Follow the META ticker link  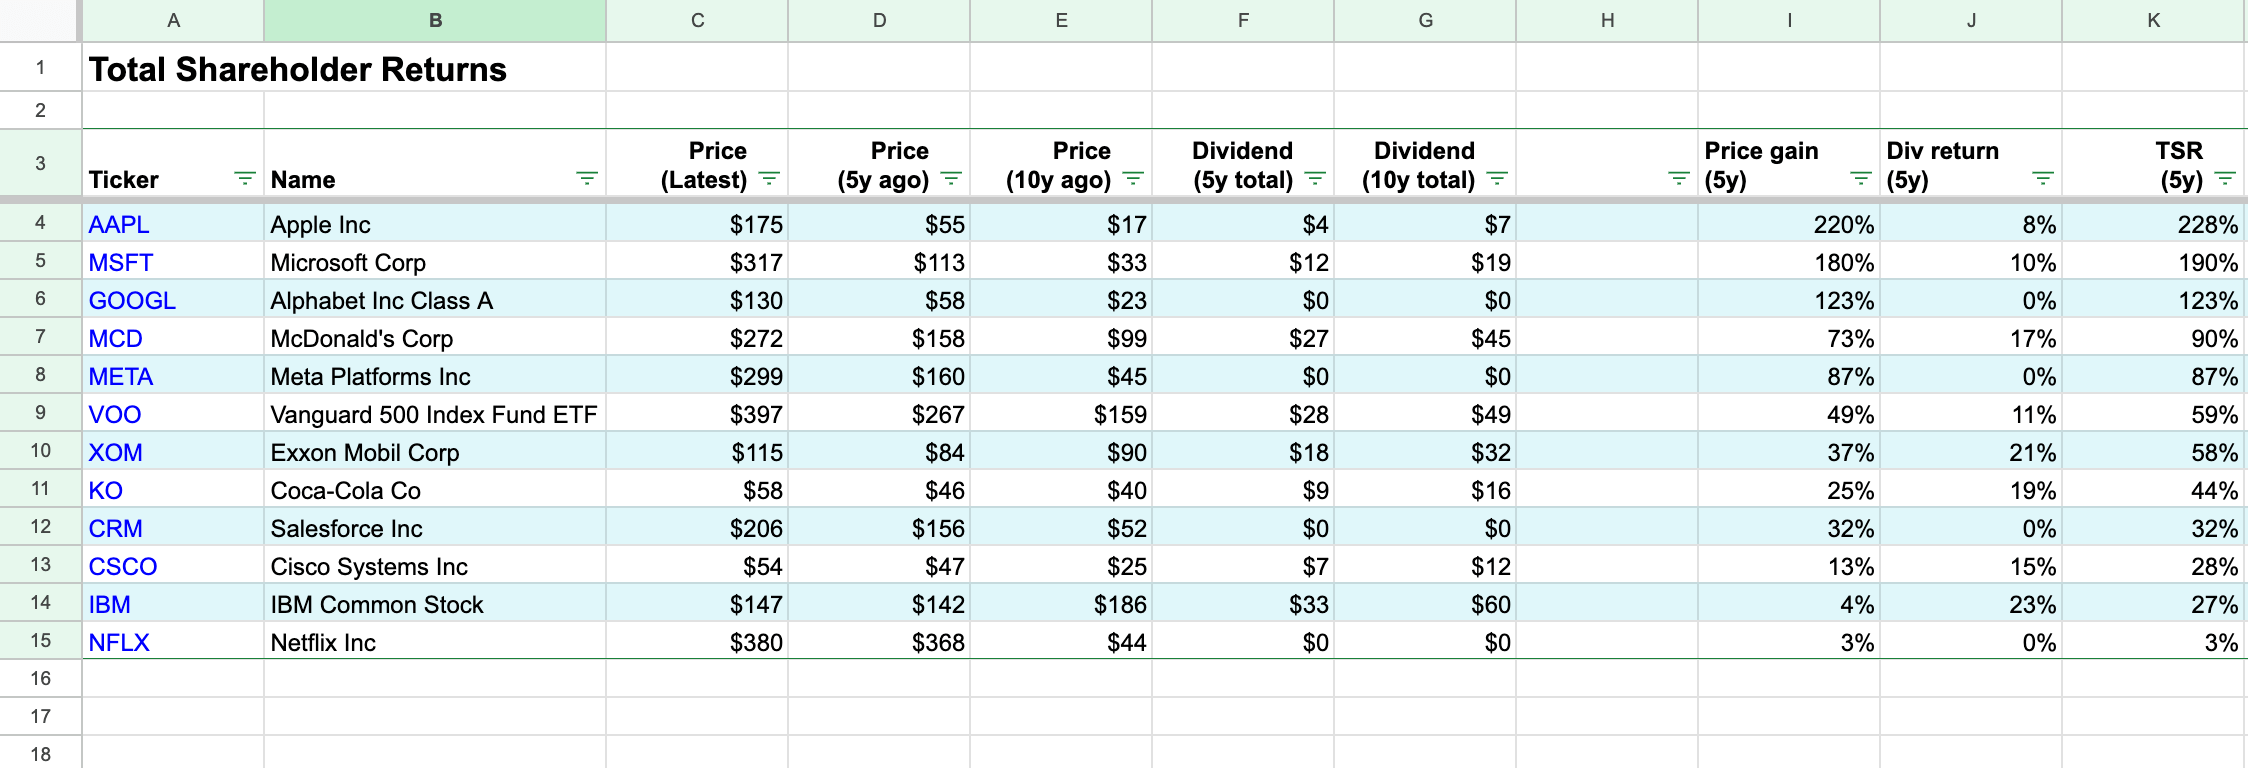pos(120,377)
